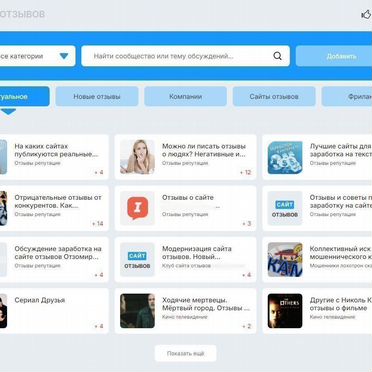Viewport: 372px width, 372px height.
Task: Open 'Ходячие мертвецы. Мёртвый город' topic
Action: point(206,304)
